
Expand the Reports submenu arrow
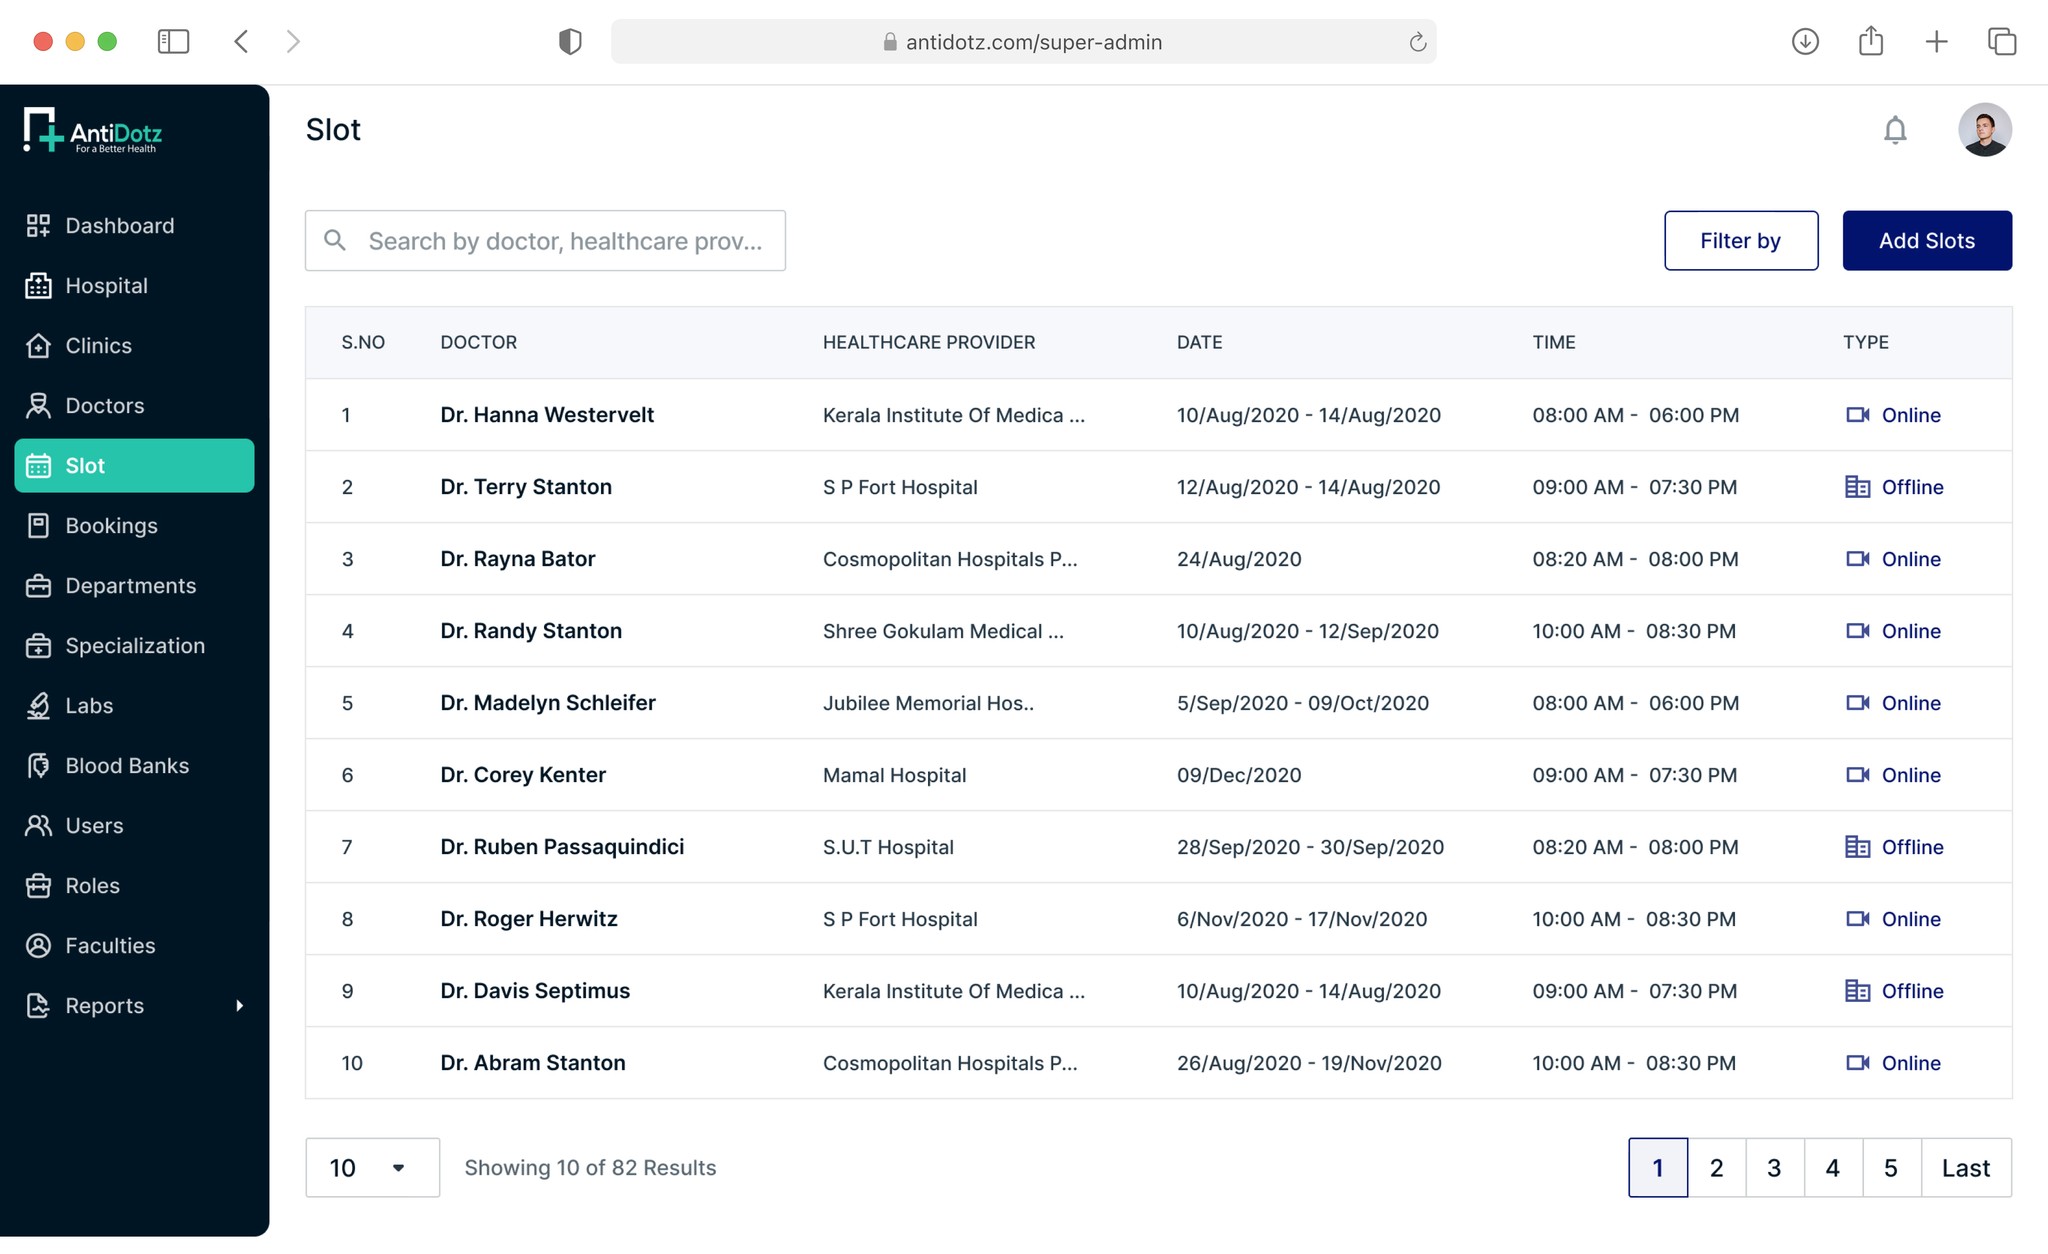coord(239,1006)
